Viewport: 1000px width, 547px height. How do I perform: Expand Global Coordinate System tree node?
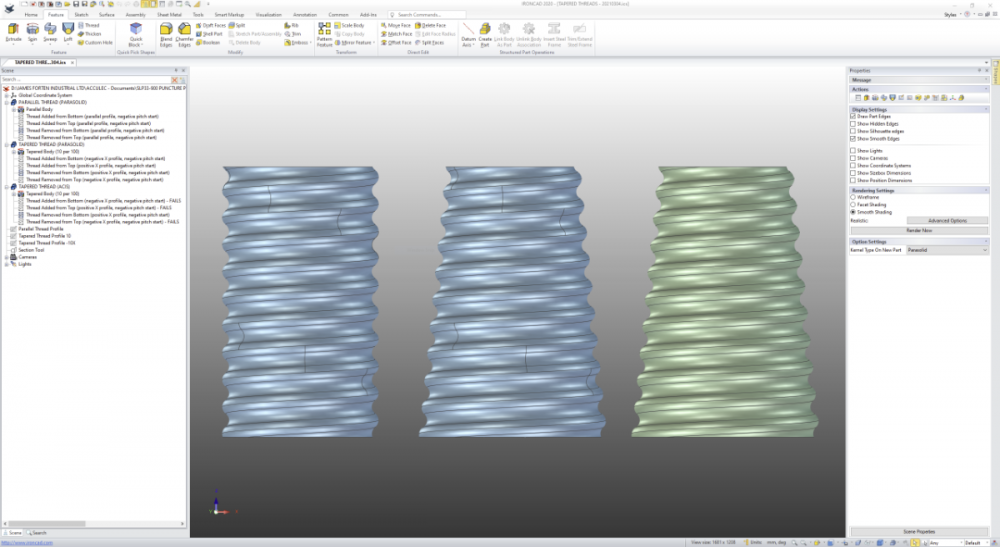click(6, 95)
